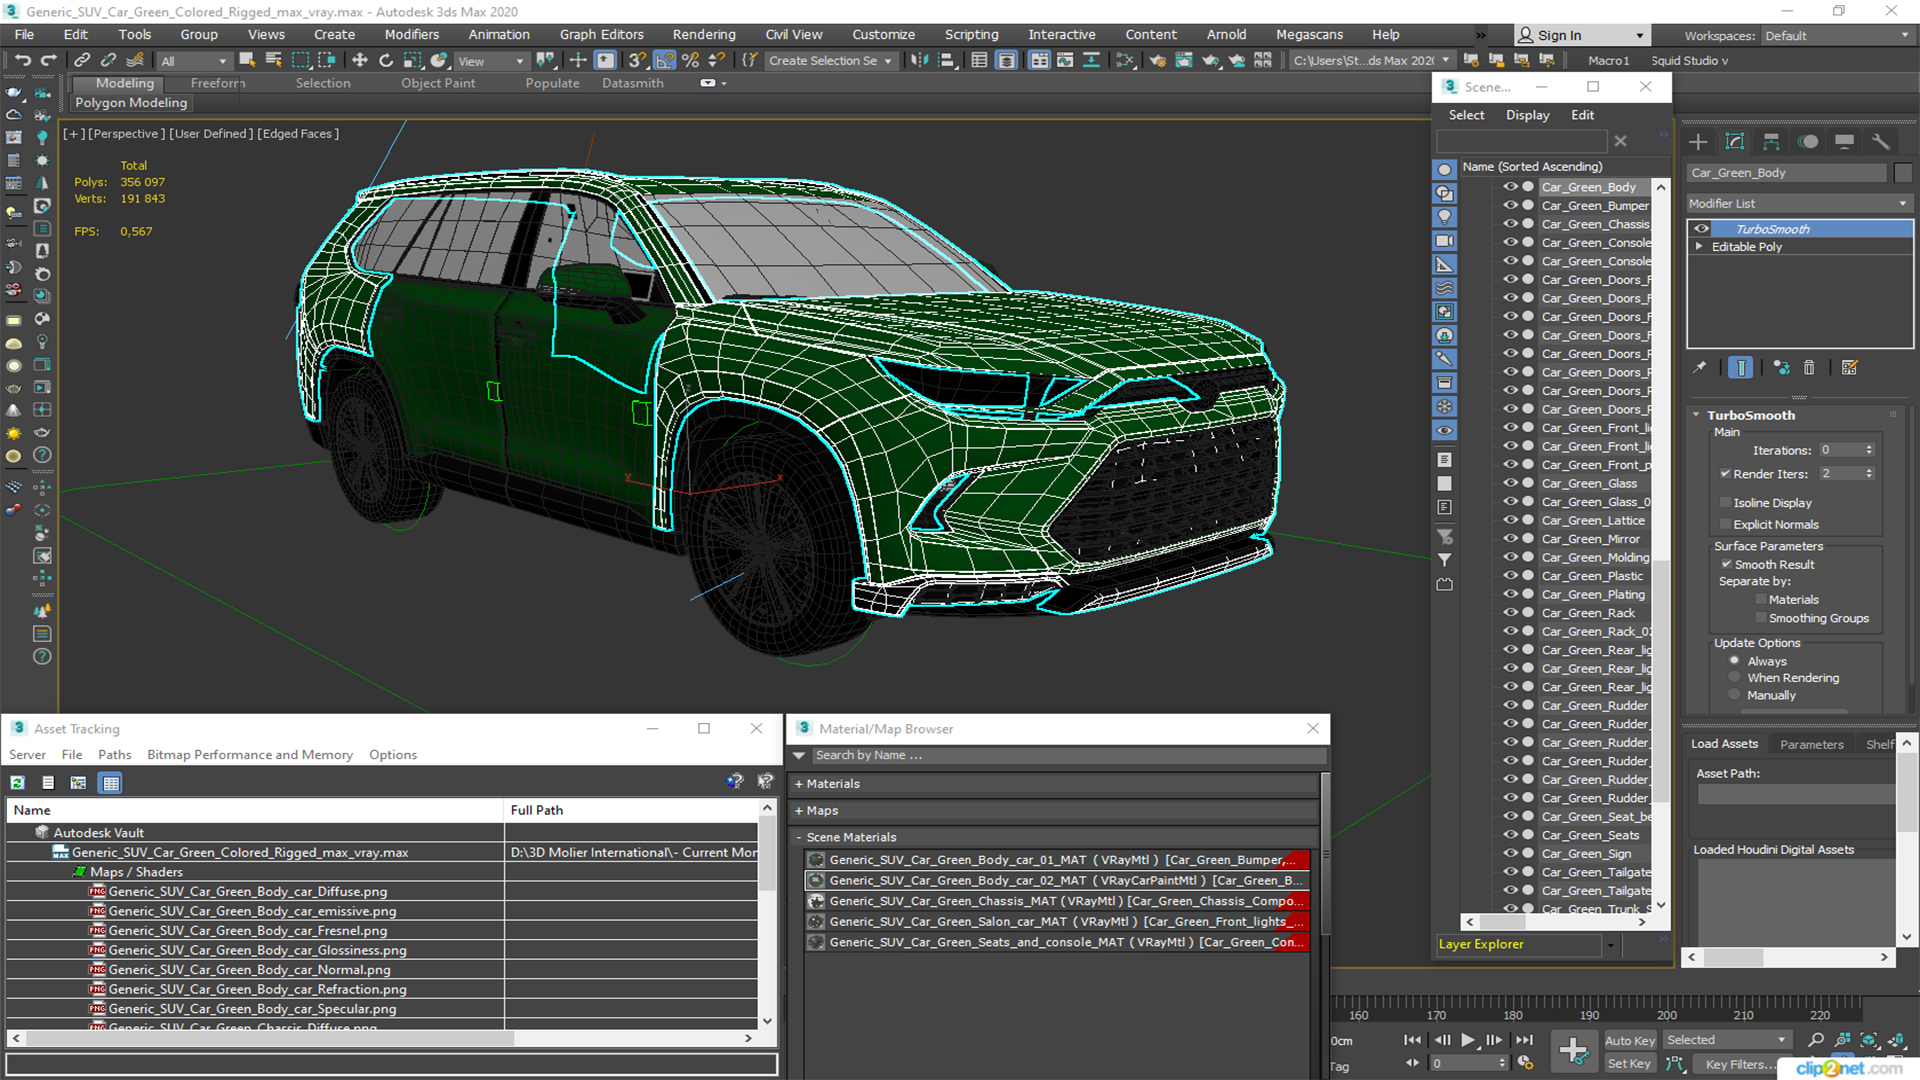The height and width of the screenshot is (1080, 1920).
Task: Toggle the Percent Snap tool
Action: (x=690, y=60)
